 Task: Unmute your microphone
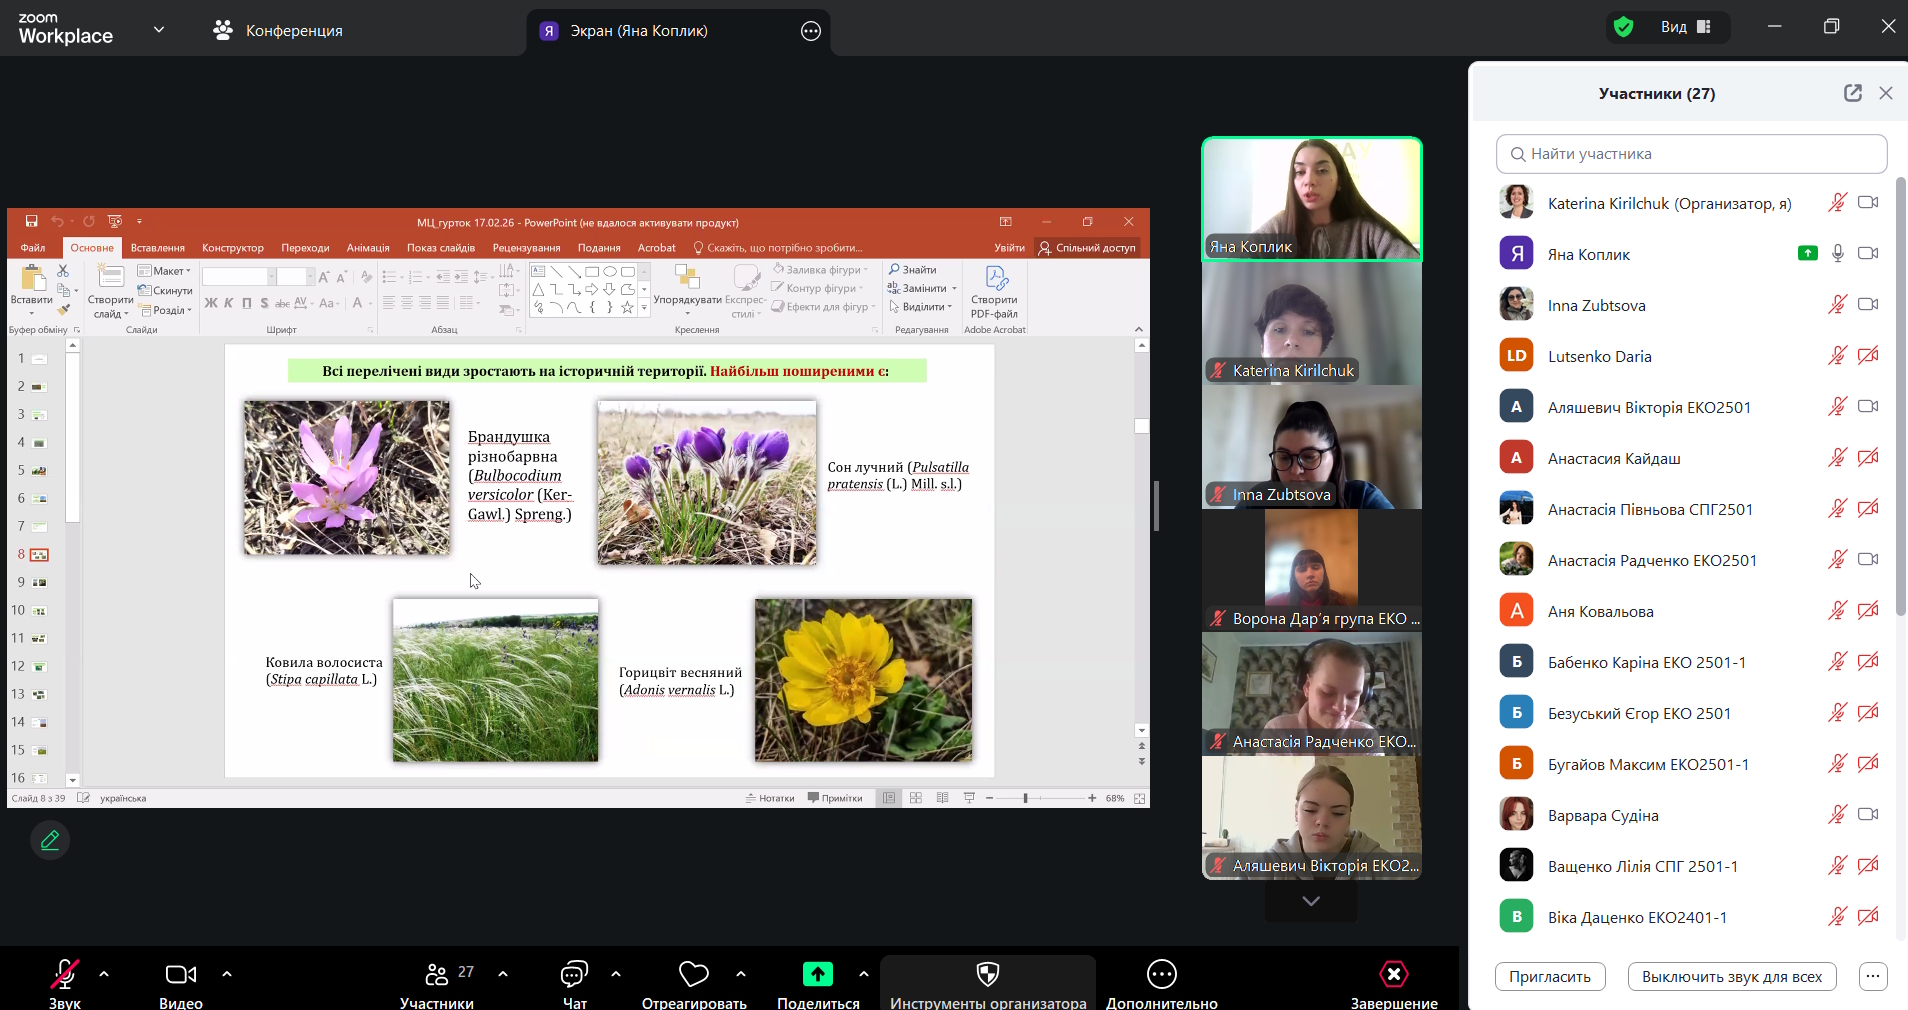click(x=65, y=974)
